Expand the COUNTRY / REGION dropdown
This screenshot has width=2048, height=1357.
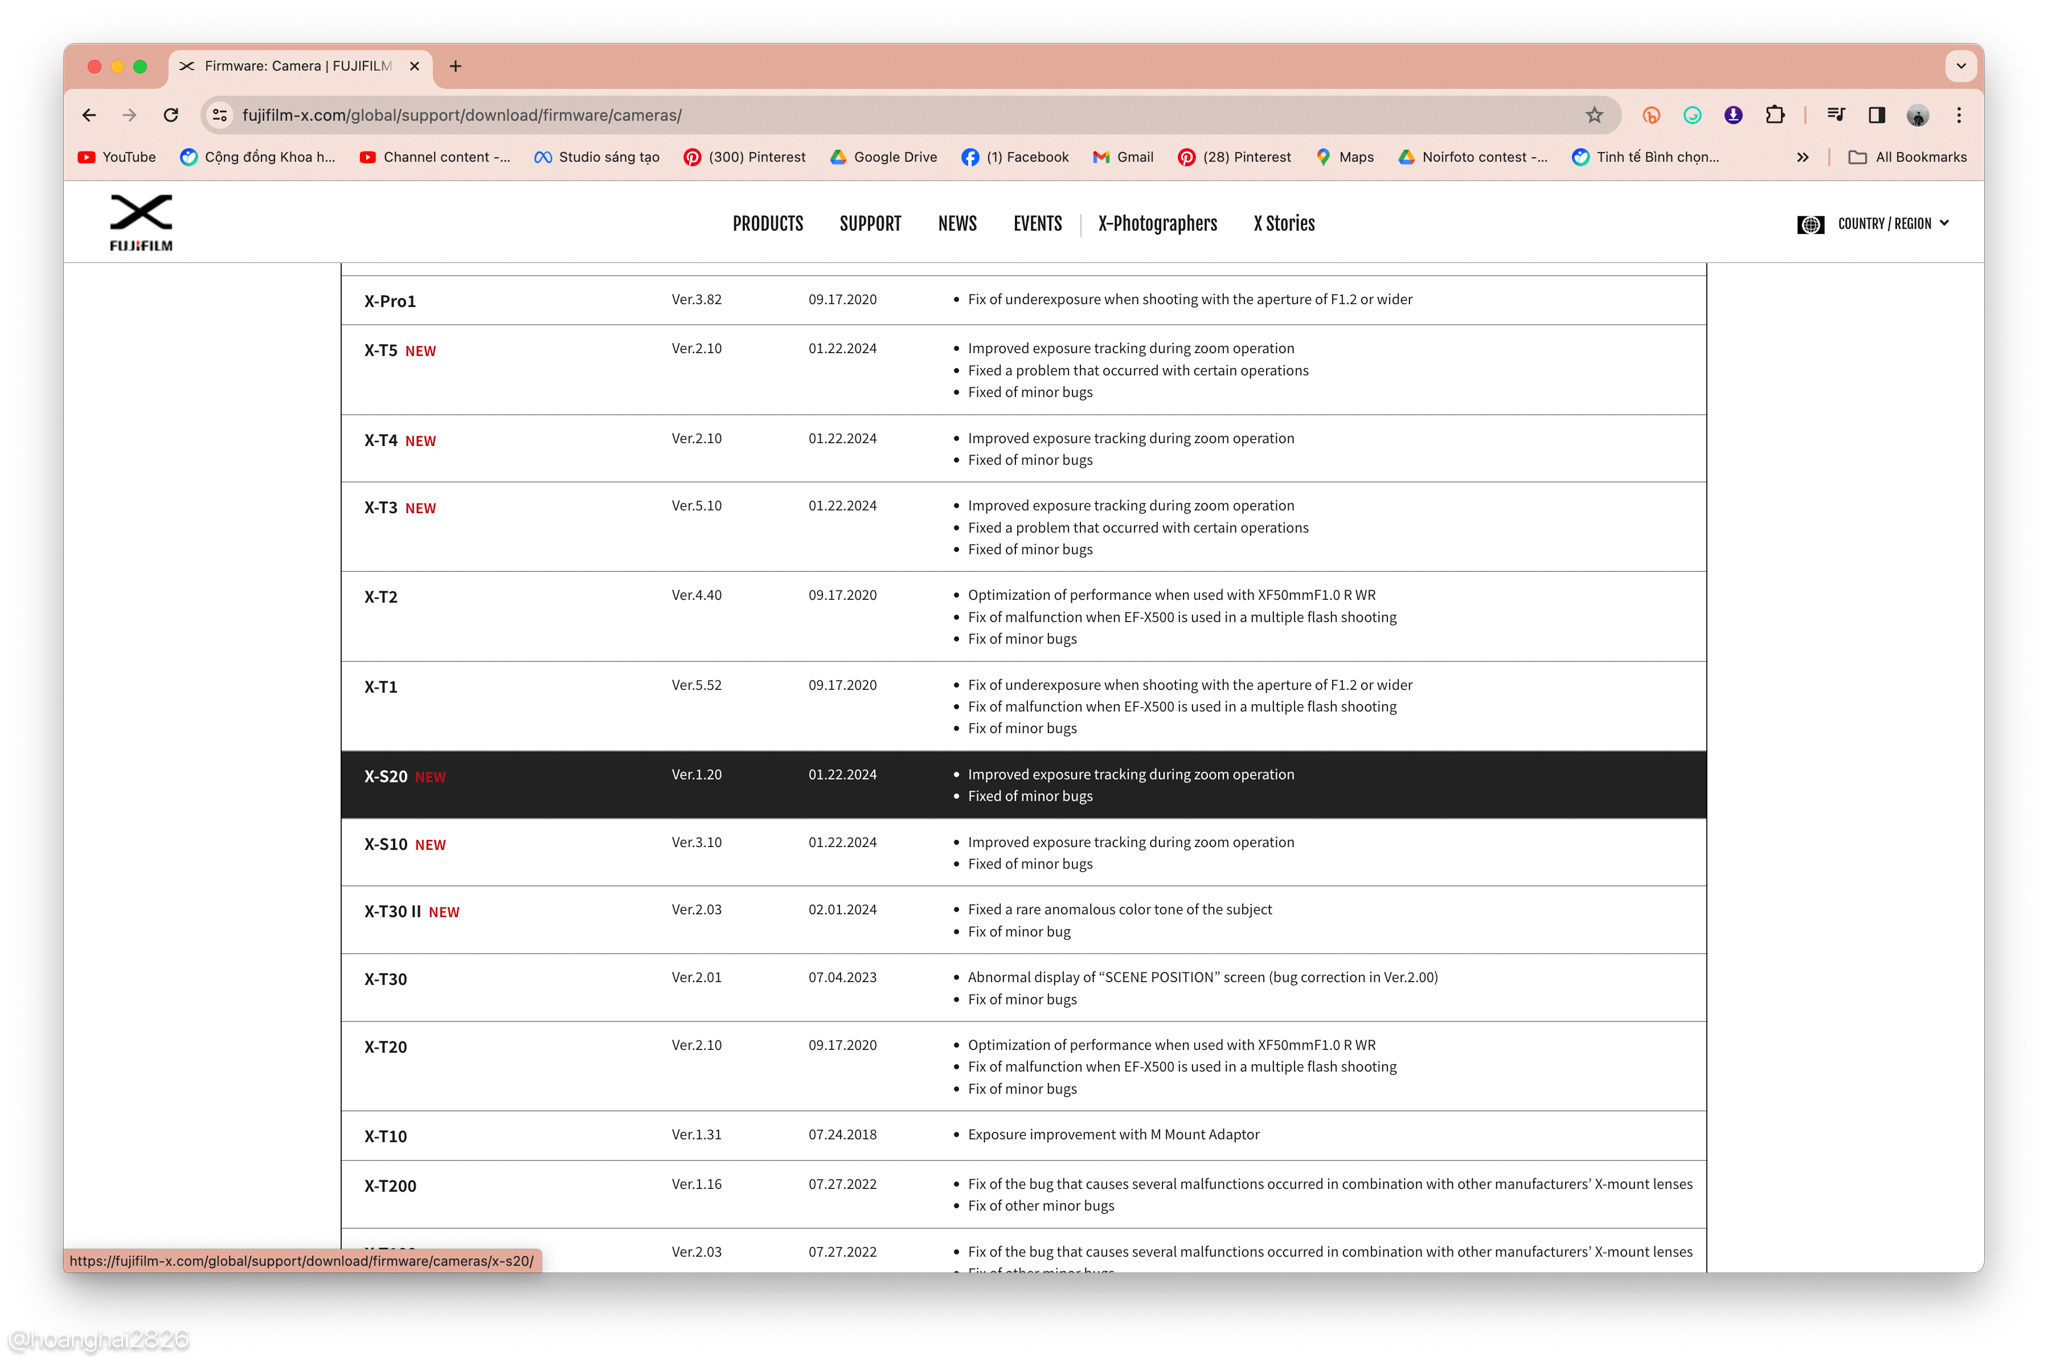pyautogui.click(x=1893, y=224)
